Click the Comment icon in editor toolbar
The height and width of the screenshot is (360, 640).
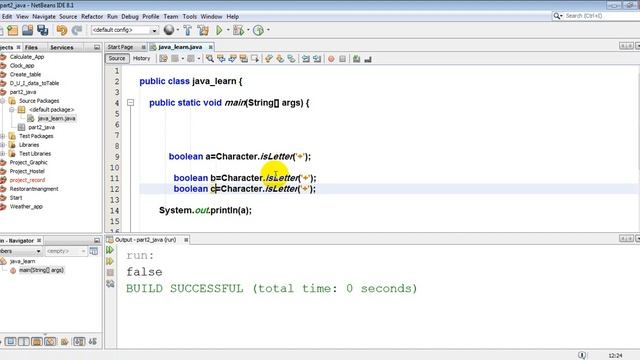point(356,59)
